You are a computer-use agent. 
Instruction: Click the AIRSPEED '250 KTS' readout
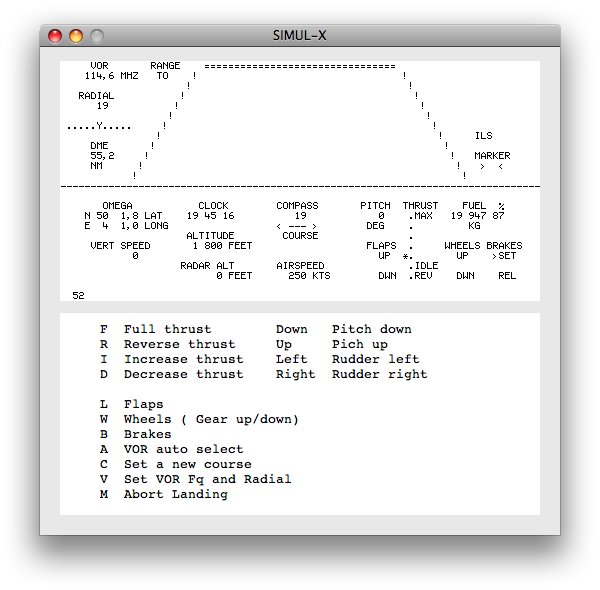pyautogui.click(x=309, y=276)
